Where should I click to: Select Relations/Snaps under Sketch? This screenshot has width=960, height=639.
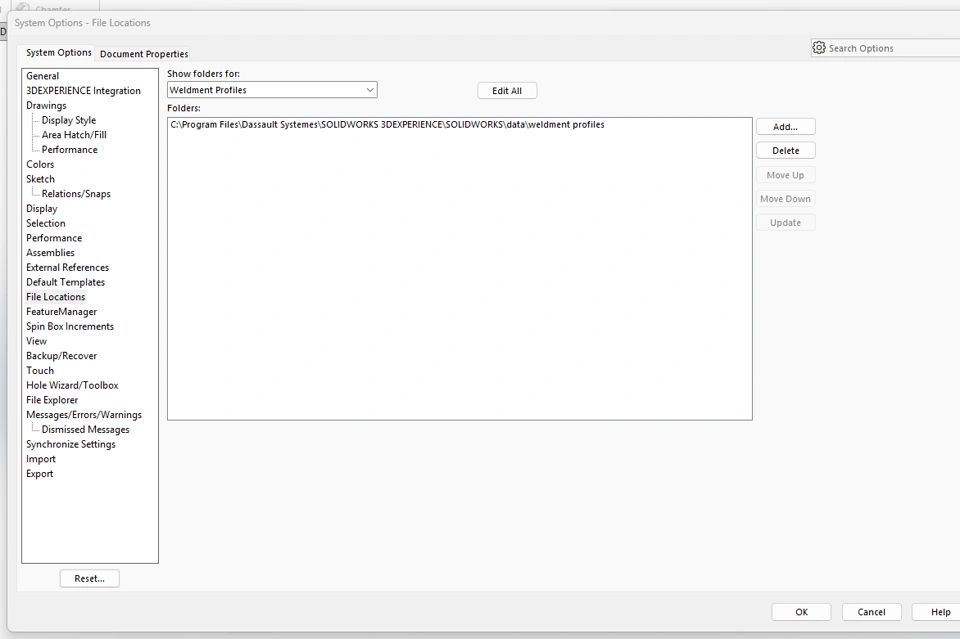tap(76, 193)
